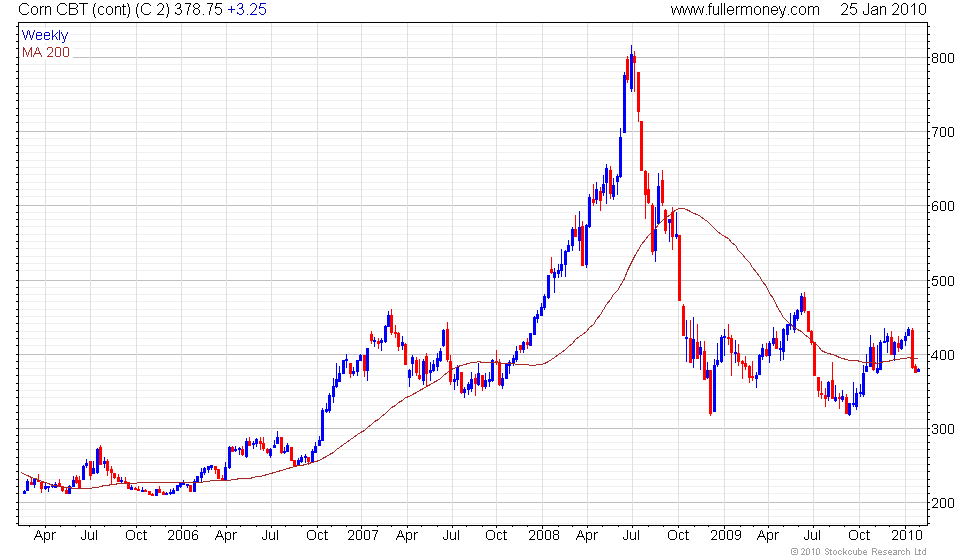Click the 2010 year label on time axis
Viewport: 980px width, 560px height.
click(907, 536)
